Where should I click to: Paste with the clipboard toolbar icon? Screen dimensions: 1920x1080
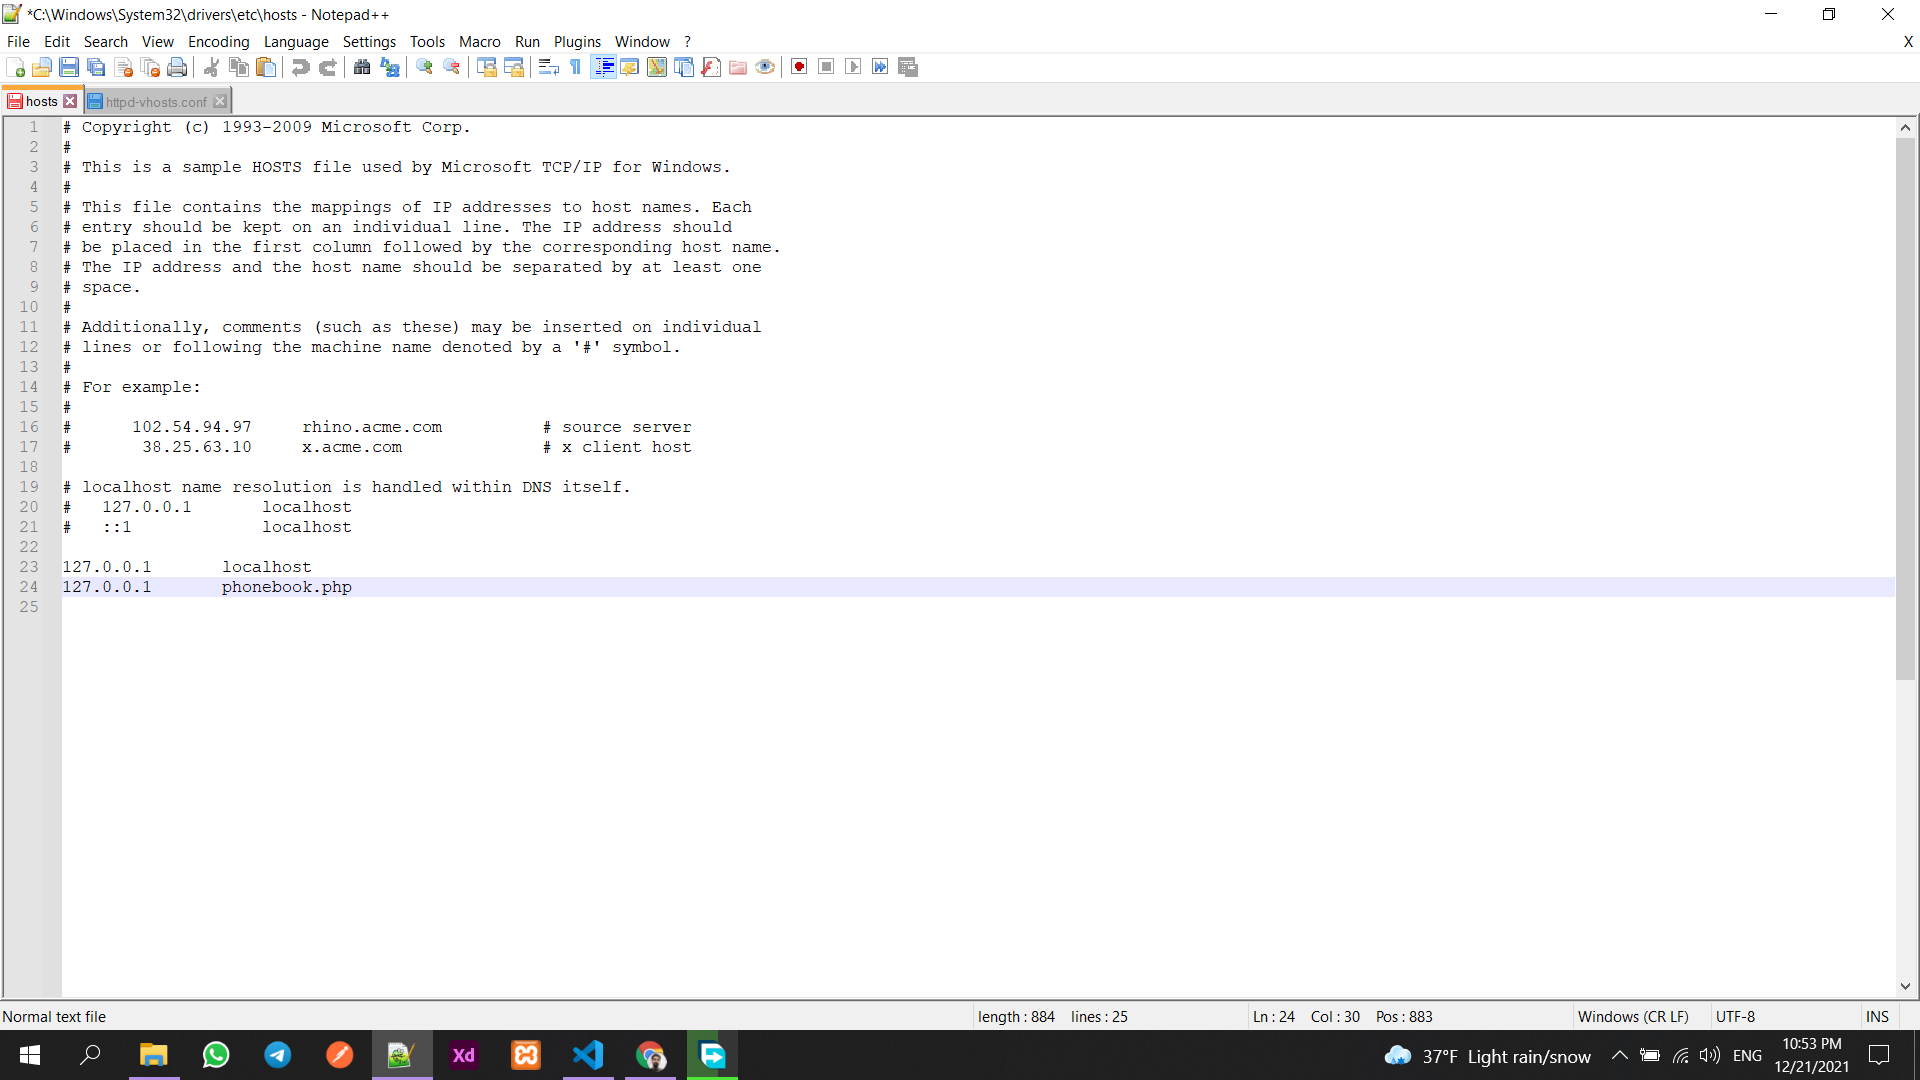coord(266,67)
